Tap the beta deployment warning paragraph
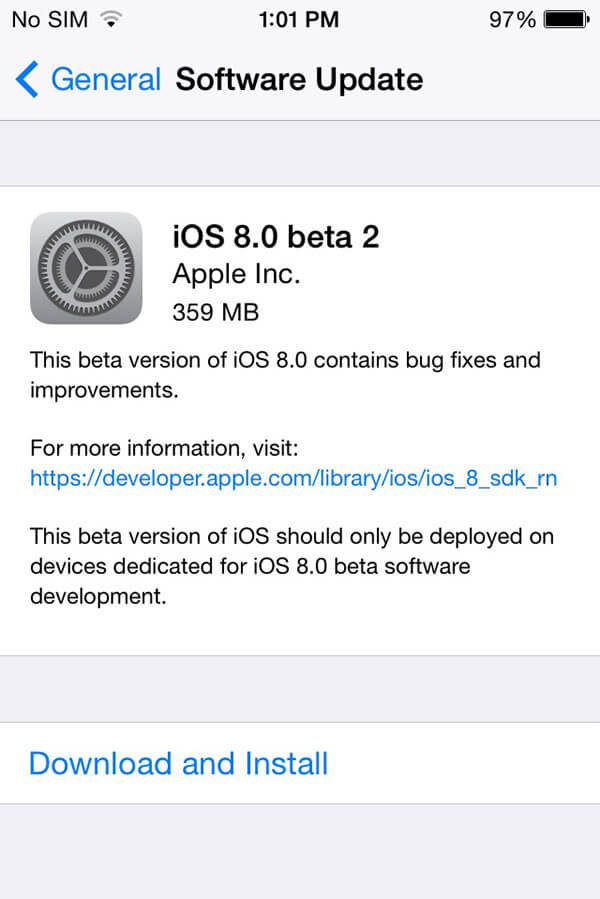The width and height of the screenshot is (600, 899). (291, 567)
